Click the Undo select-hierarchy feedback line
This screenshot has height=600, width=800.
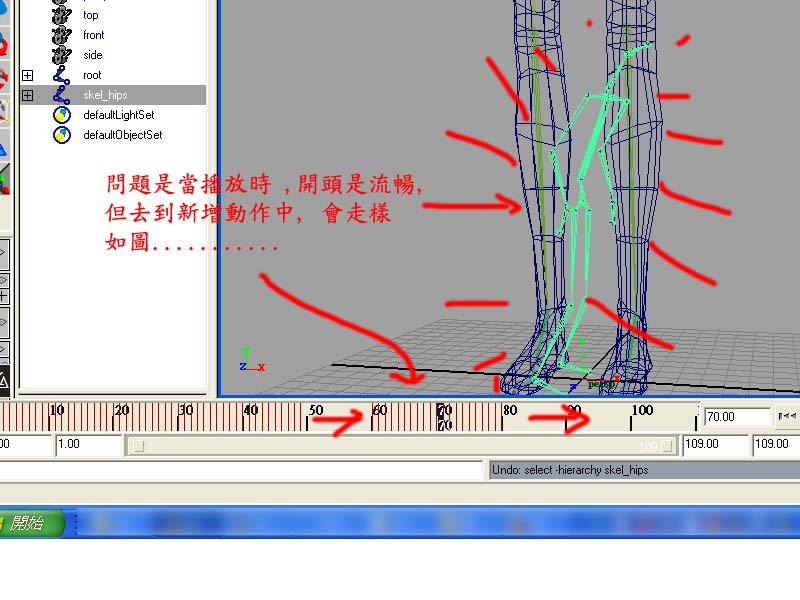pyautogui.click(x=644, y=470)
